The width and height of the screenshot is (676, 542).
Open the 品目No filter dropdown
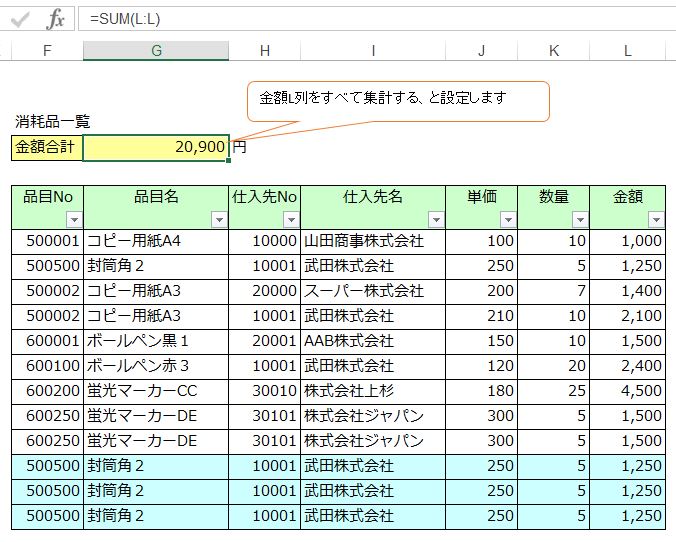(74, 220)
